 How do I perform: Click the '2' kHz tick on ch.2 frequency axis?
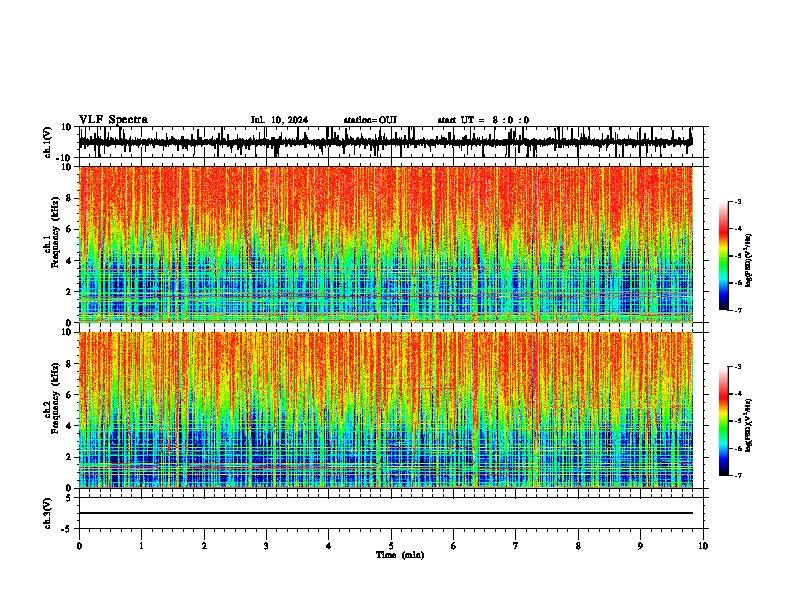coord(70,457)
